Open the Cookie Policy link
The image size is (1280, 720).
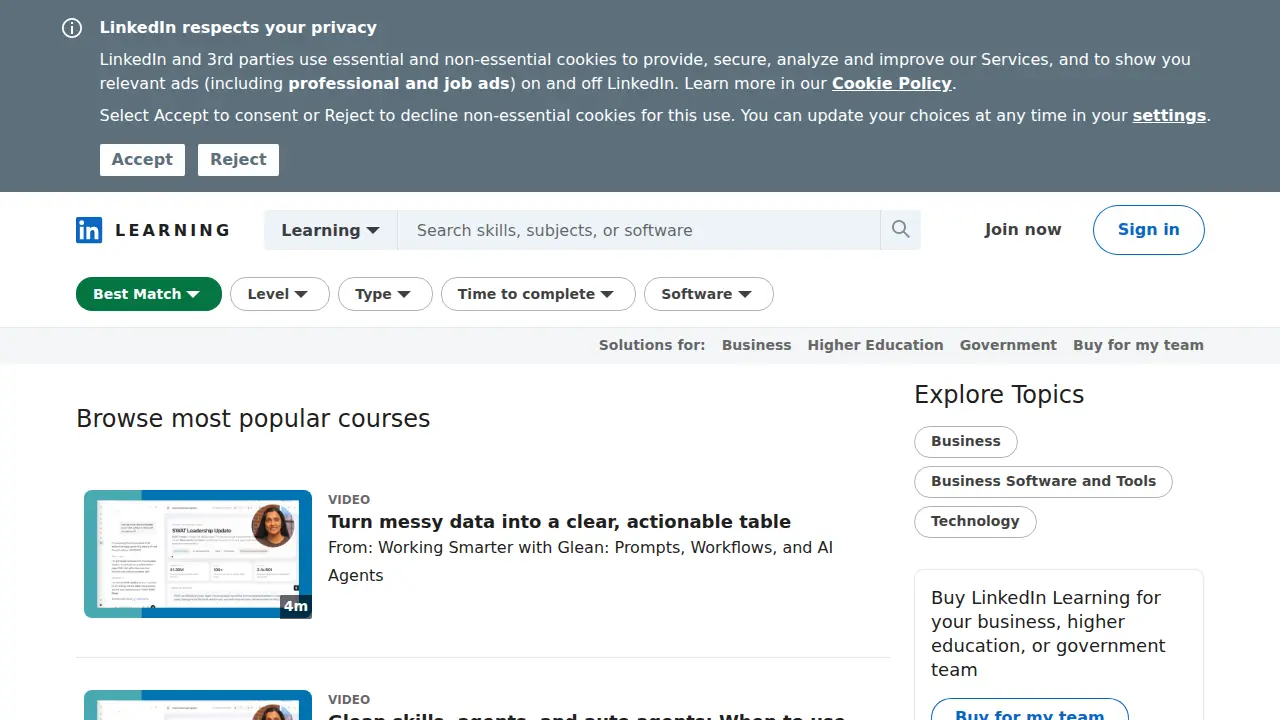892,84
